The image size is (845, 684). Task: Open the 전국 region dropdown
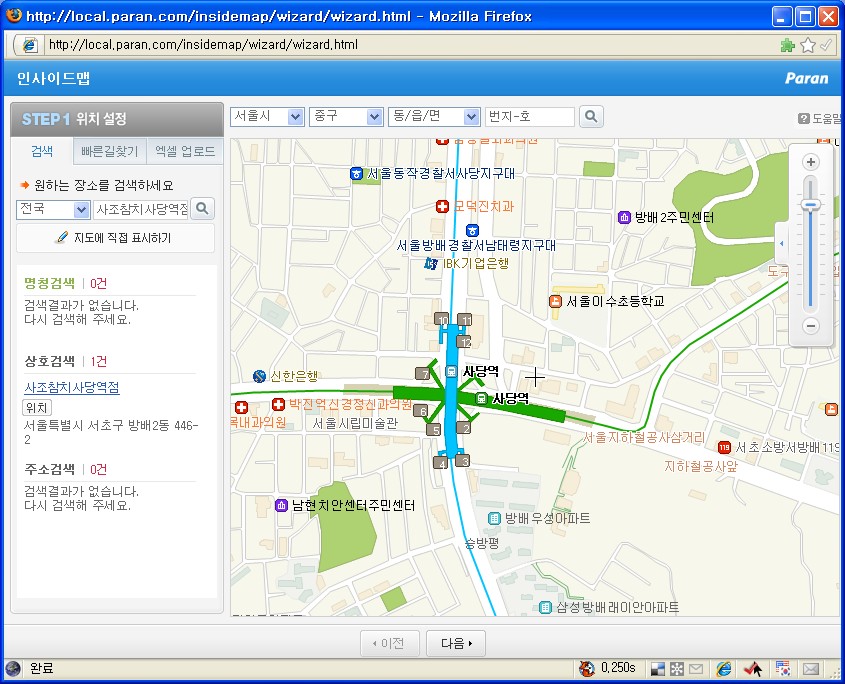(x=53, y=209)
